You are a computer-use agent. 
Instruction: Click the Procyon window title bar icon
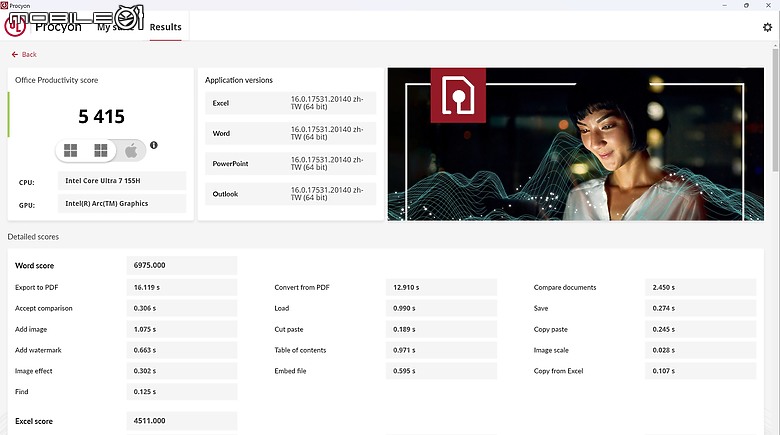point(4,5)
